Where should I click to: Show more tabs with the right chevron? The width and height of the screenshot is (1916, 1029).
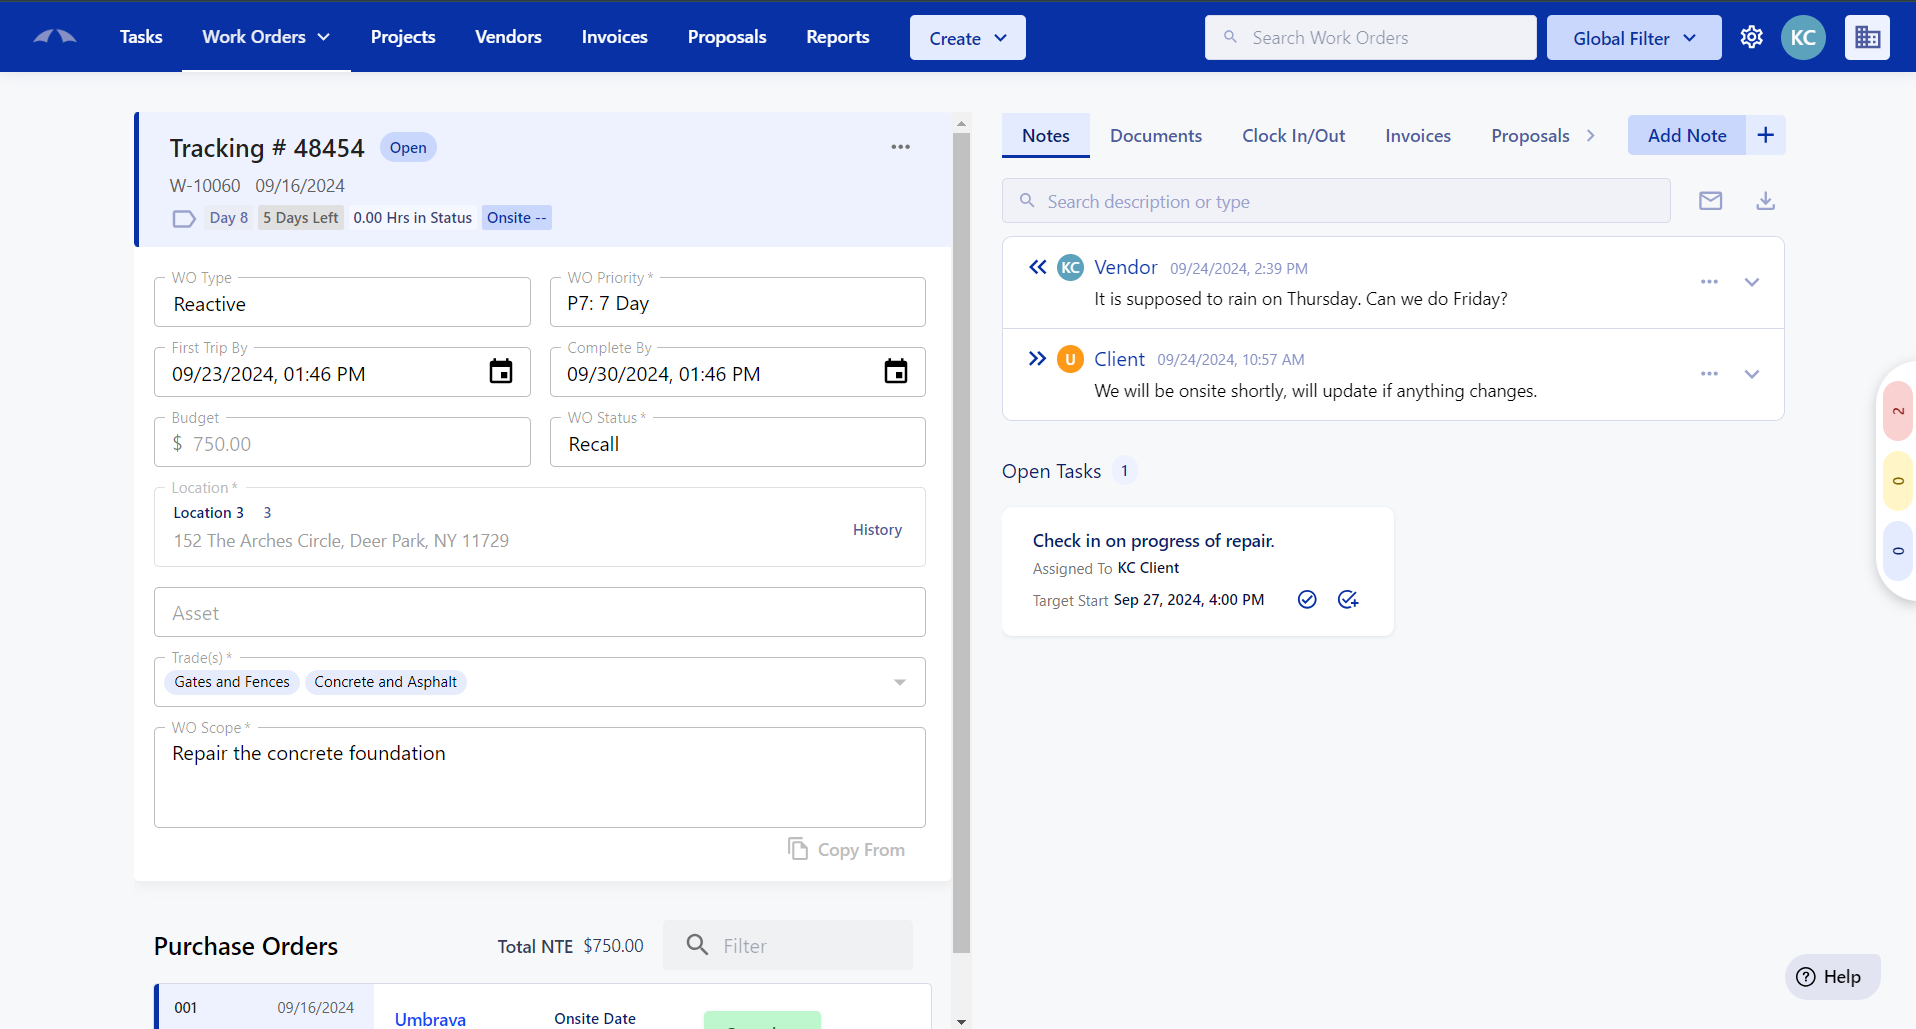click(1590, 136)
